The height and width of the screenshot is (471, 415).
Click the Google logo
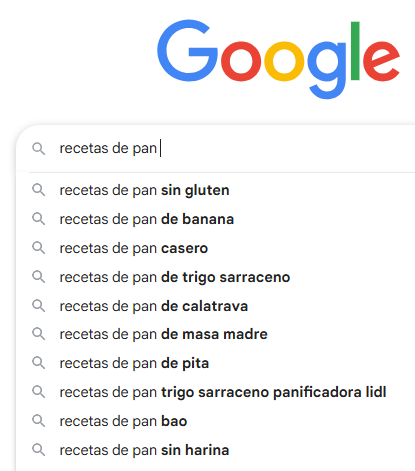[x=278, y=59]
